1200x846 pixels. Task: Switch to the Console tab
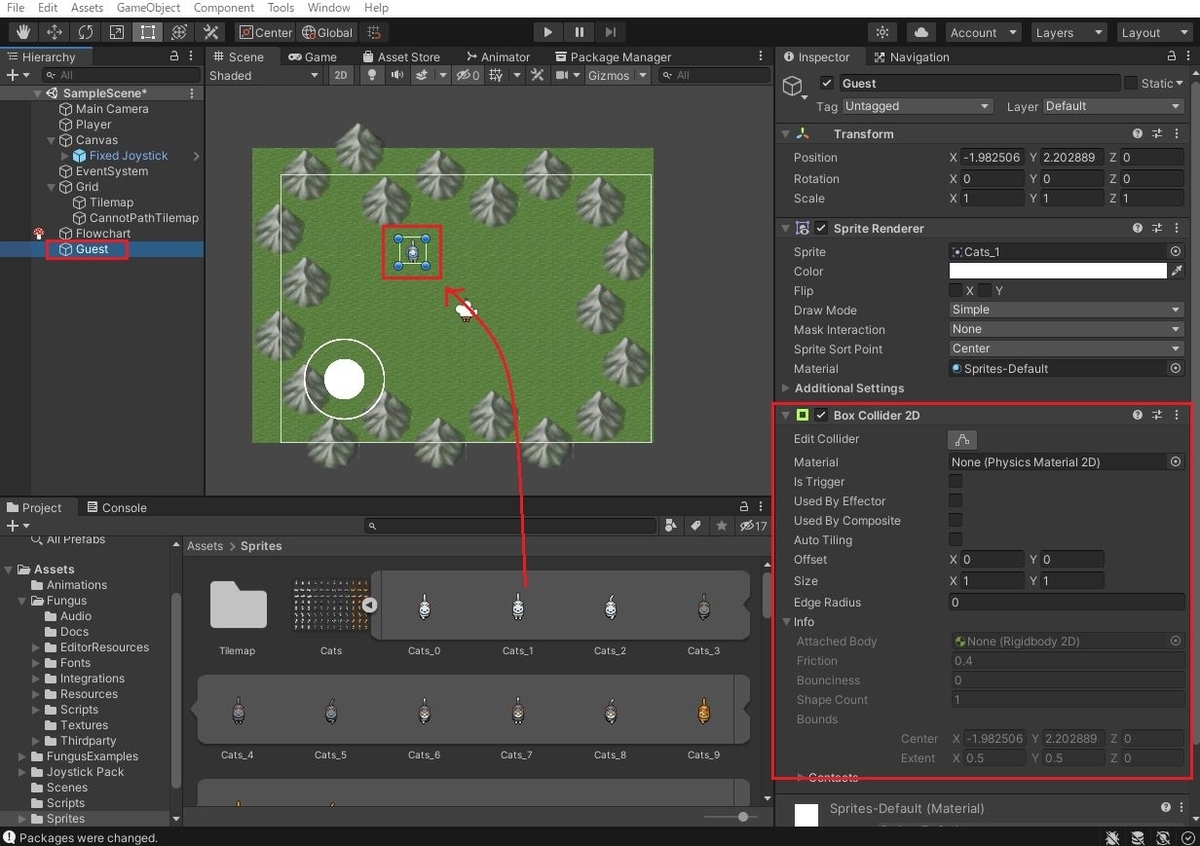pyautogui.click(x=116, y=507)
